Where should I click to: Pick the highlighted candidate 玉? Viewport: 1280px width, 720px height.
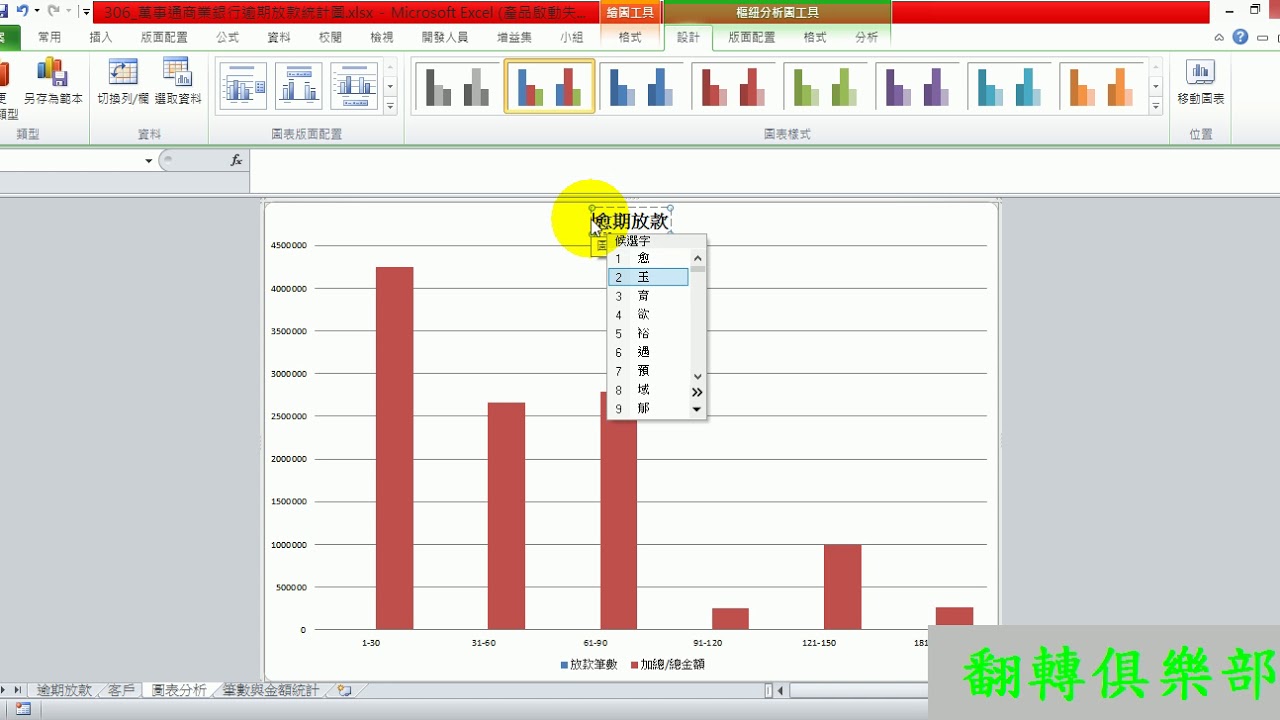click(x=648, y=277)
